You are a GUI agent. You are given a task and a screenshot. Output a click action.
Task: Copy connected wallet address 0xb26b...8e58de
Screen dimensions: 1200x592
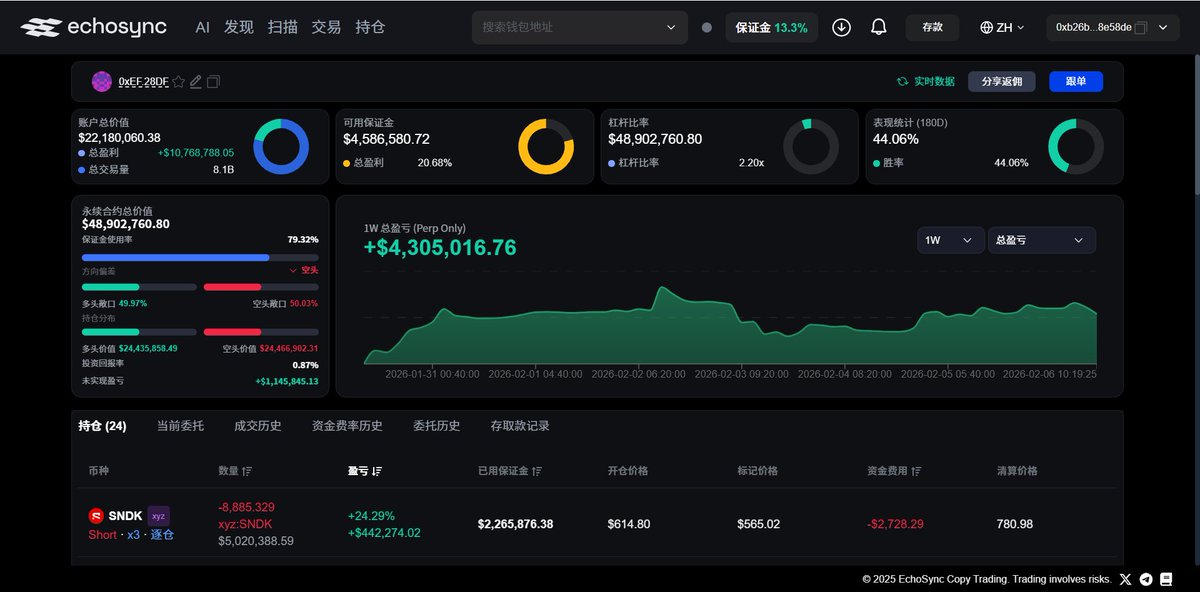click(1141, 28)
